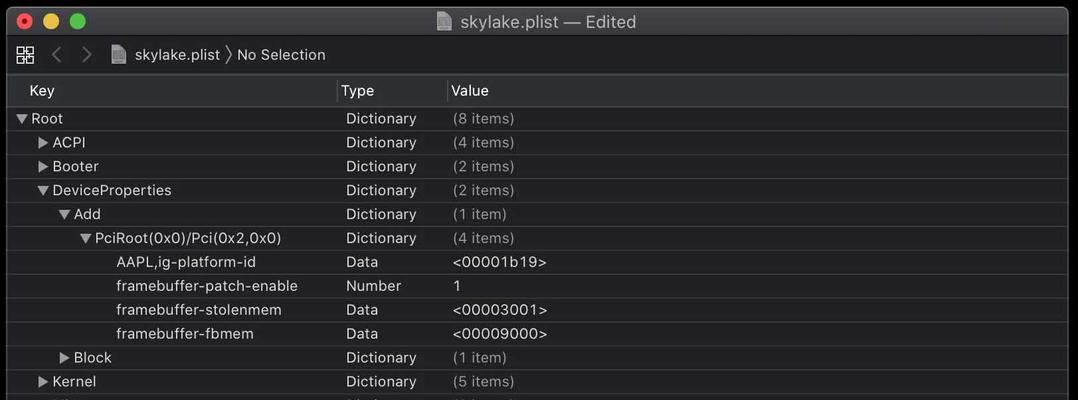1078x400 pixels.
Task: Expand the ACPI dictionary
Action: [x=43, y=142]
